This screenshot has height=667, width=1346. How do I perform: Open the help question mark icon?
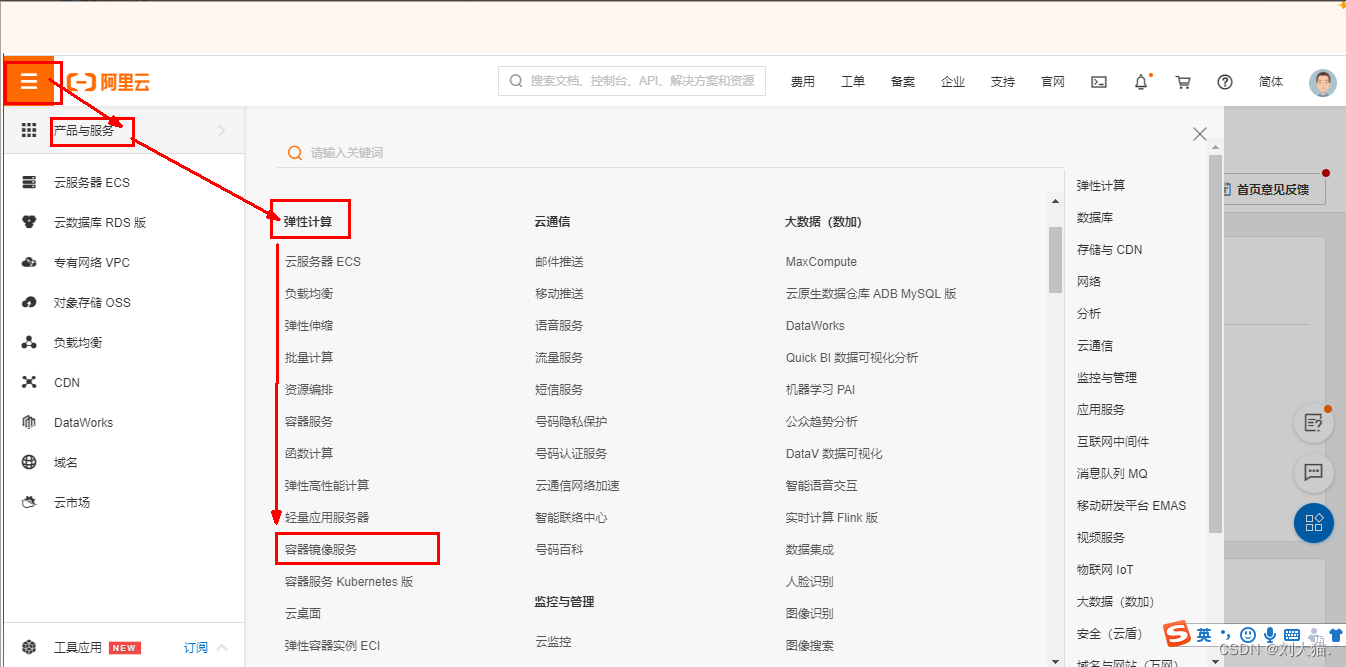click(1225, 82)
